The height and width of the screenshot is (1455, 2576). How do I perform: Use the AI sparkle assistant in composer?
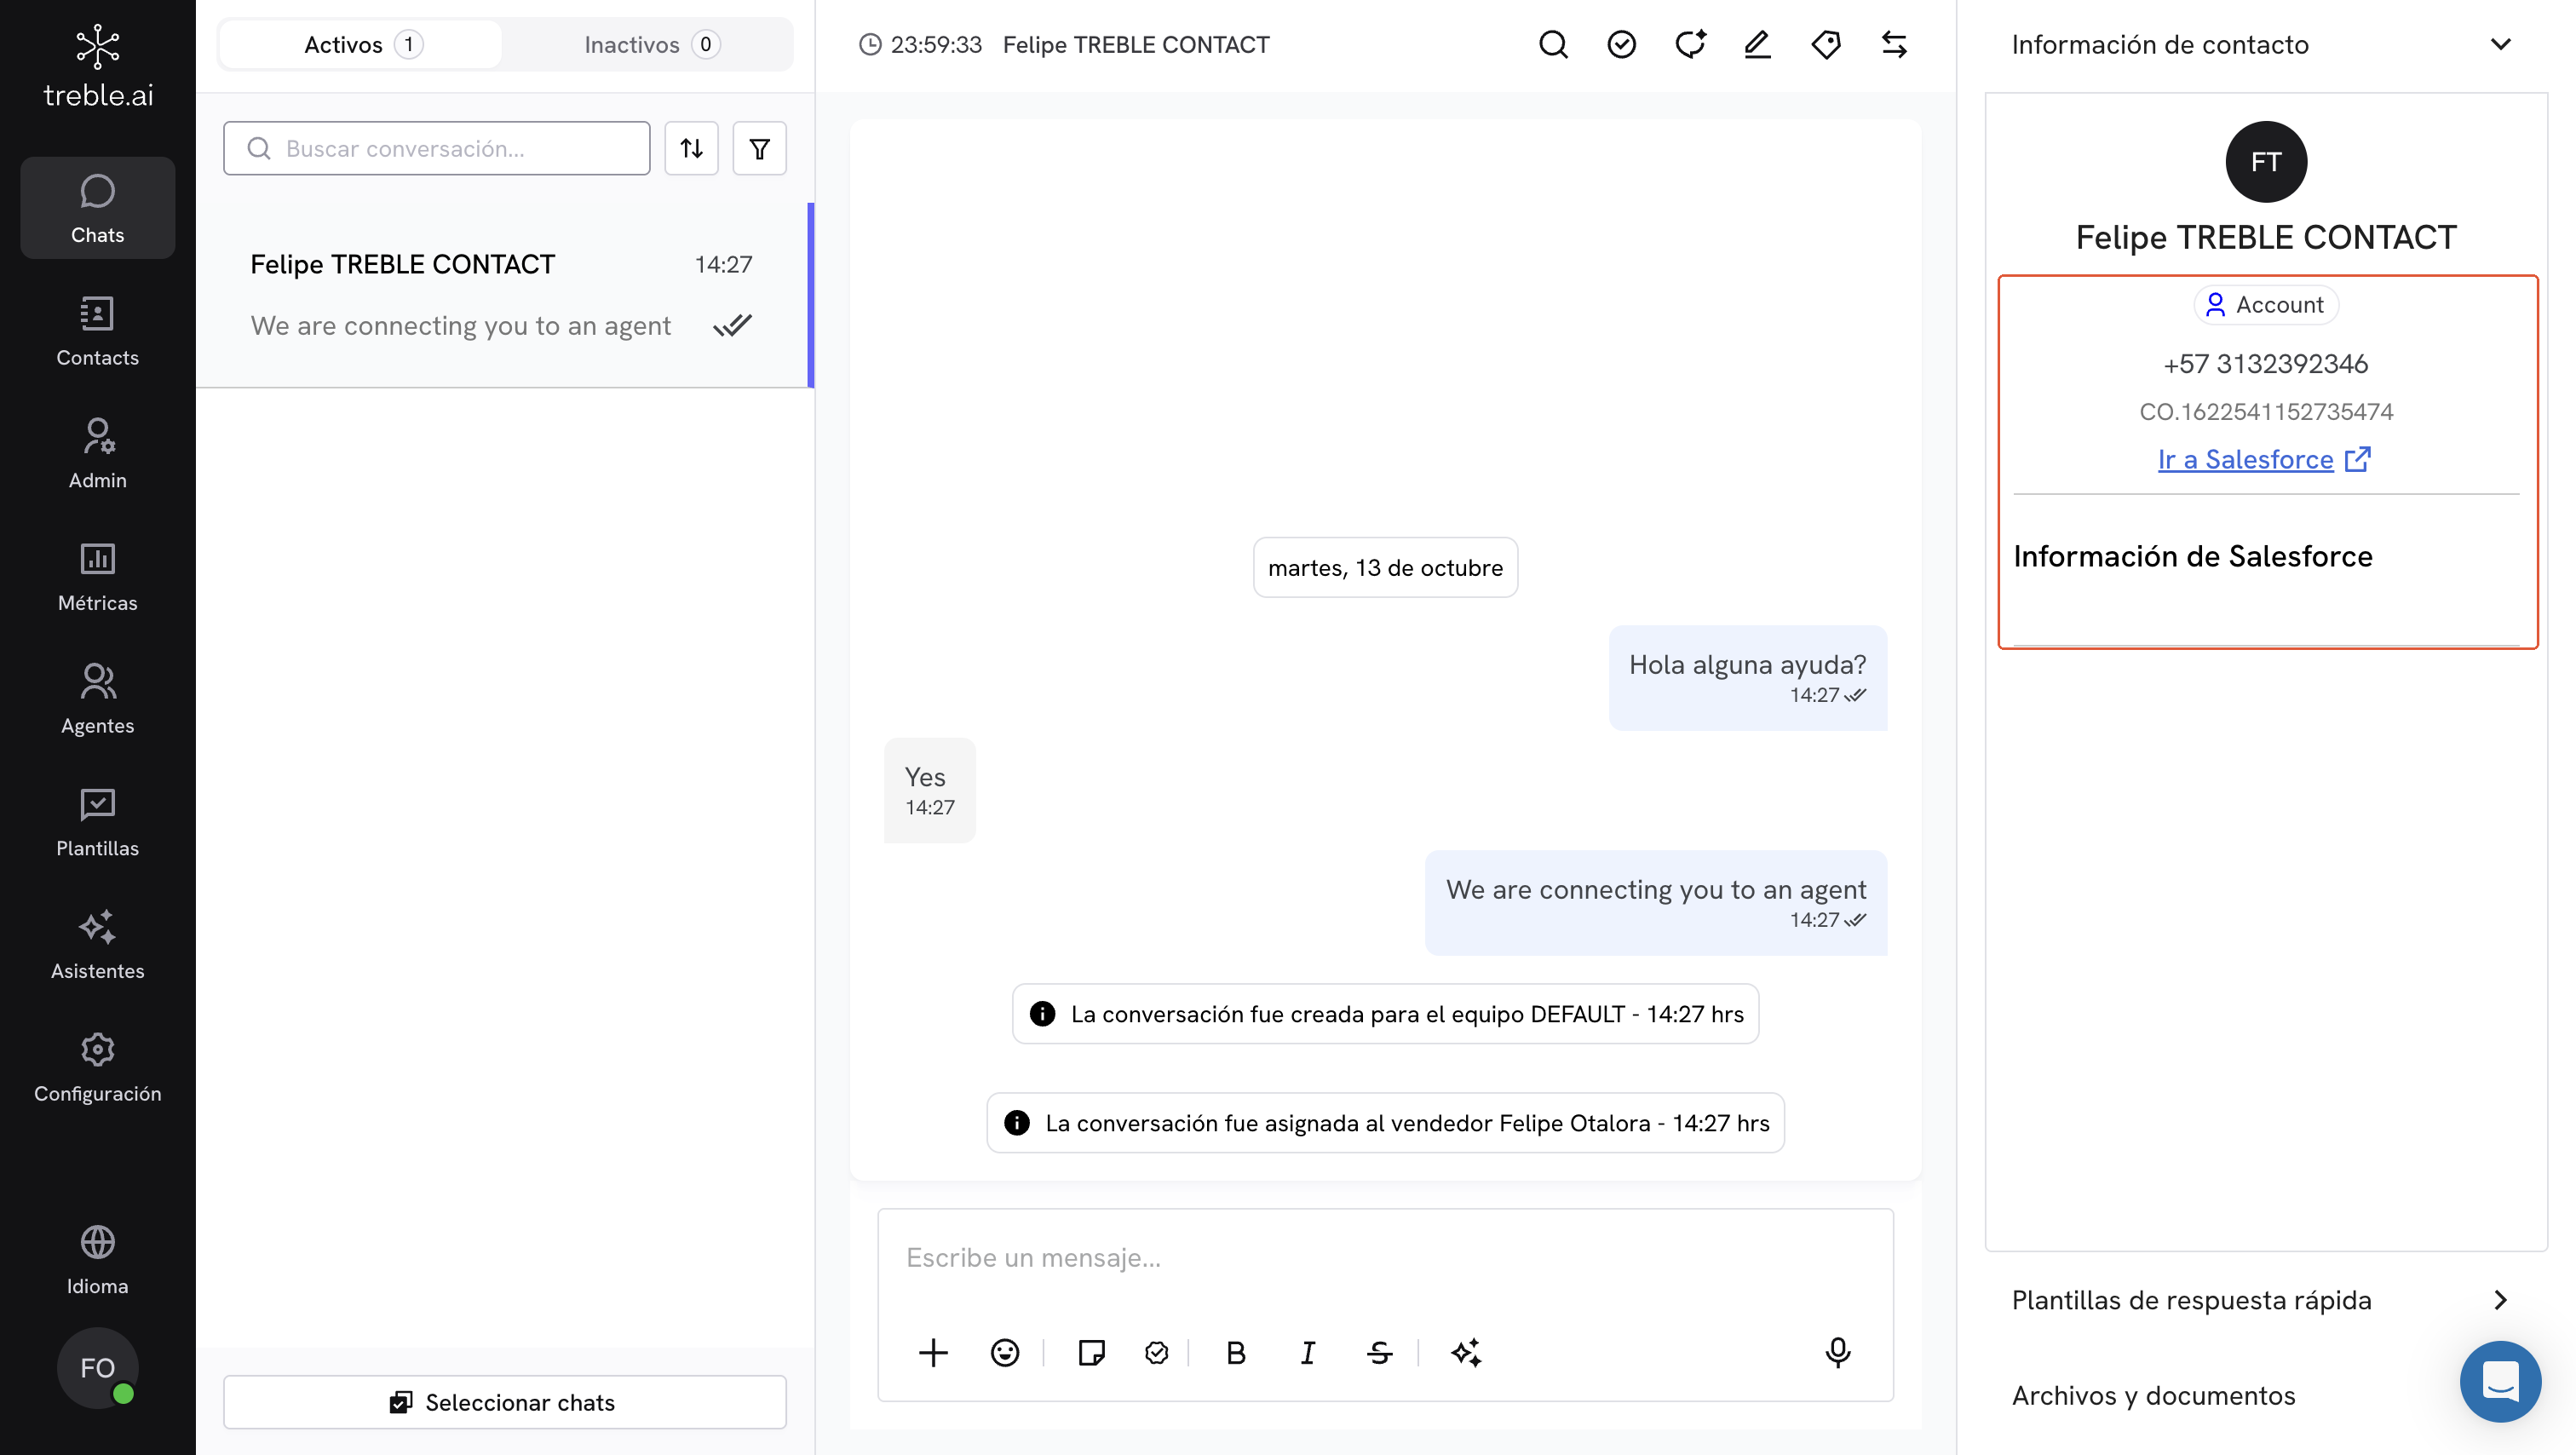(x=1466, y=1352)
